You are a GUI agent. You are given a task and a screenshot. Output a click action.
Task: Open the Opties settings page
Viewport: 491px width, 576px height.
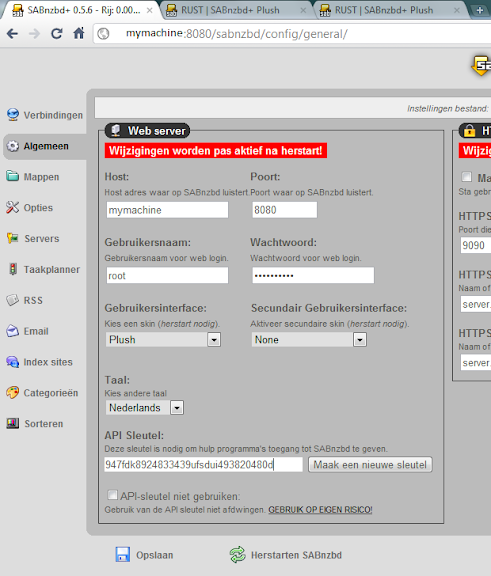click(38, 208)
